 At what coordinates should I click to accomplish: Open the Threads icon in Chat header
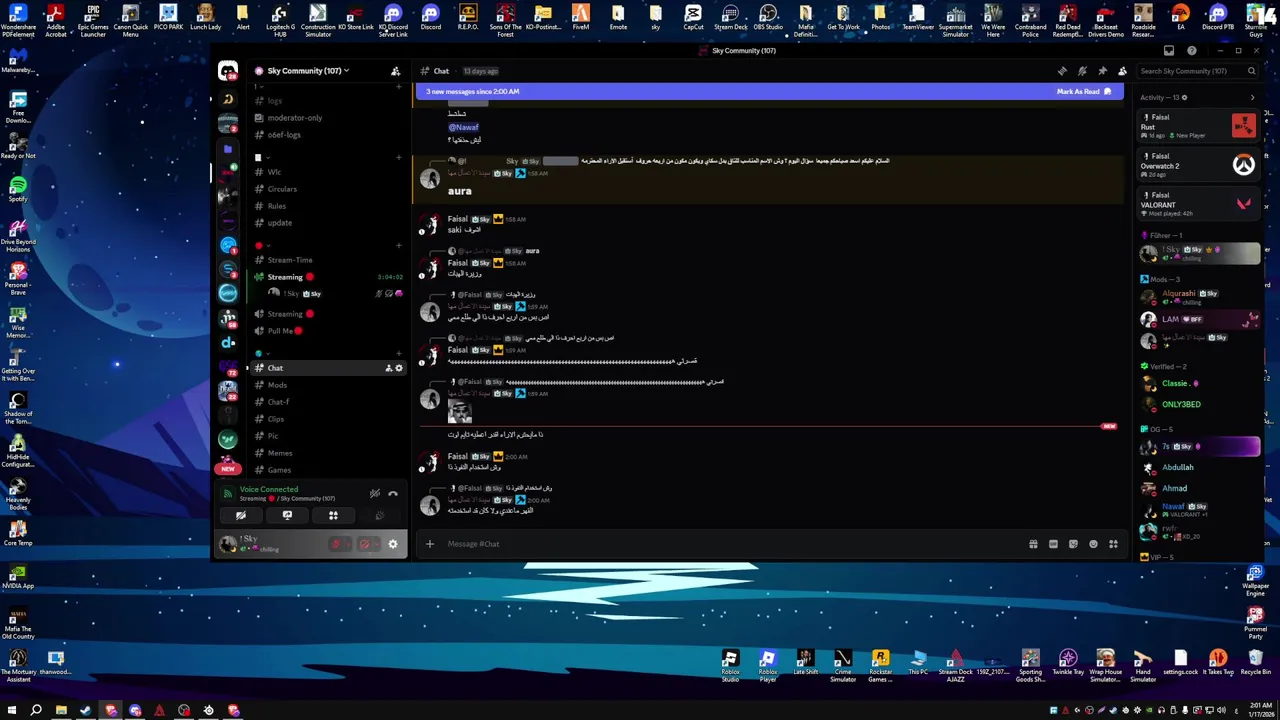pos(1062,71)
